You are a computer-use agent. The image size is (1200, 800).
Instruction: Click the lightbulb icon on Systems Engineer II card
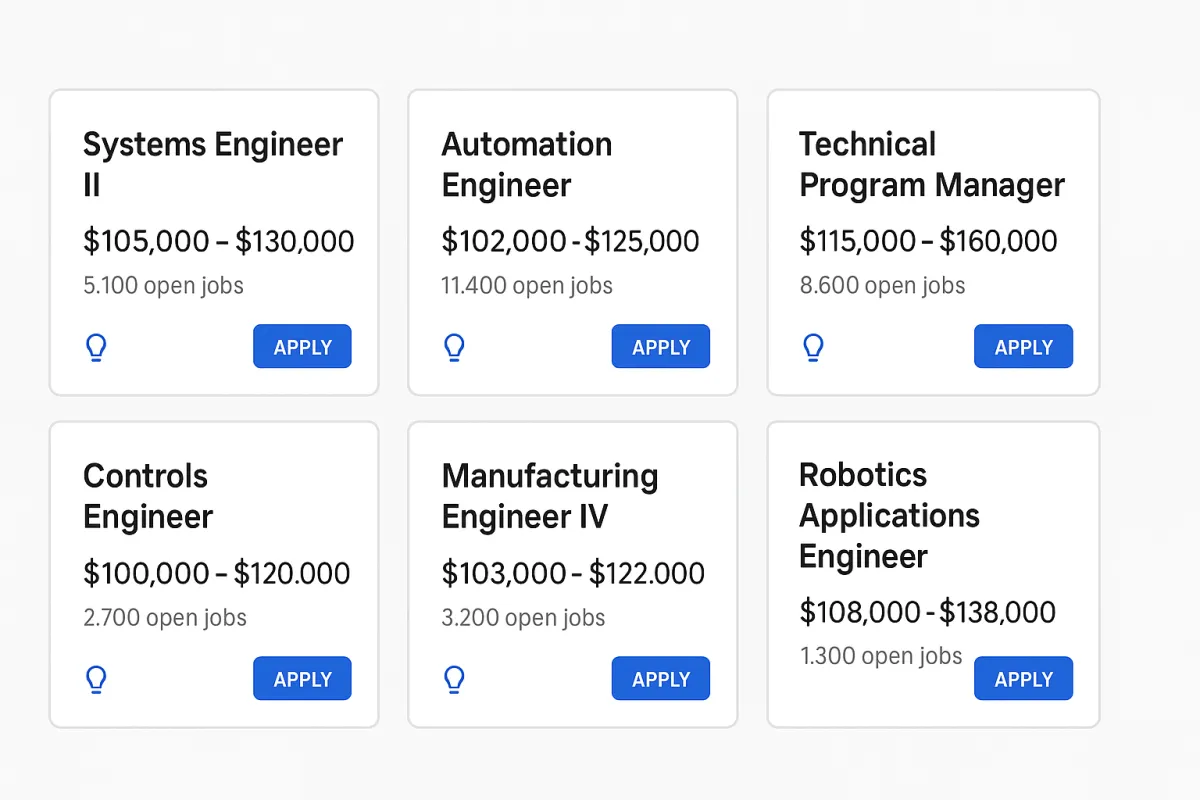click(96, 347)
